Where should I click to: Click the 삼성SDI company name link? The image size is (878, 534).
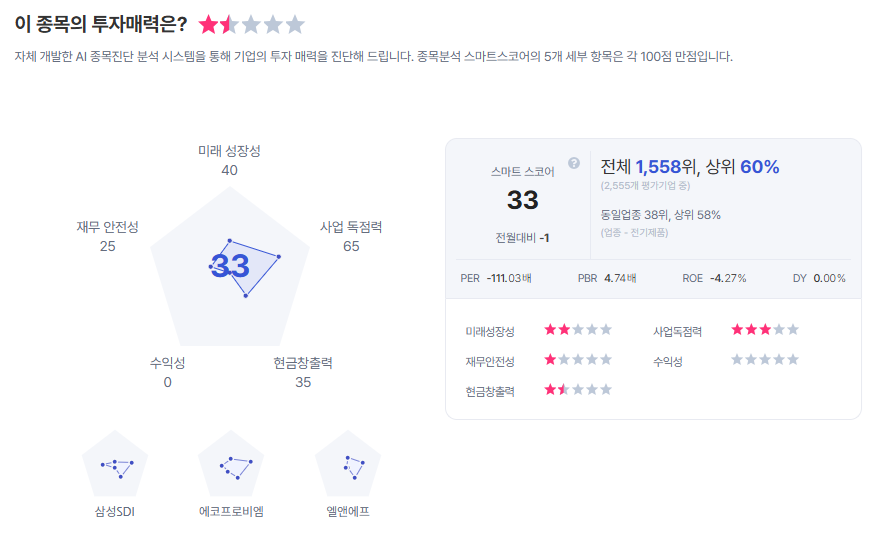point(115,511)
